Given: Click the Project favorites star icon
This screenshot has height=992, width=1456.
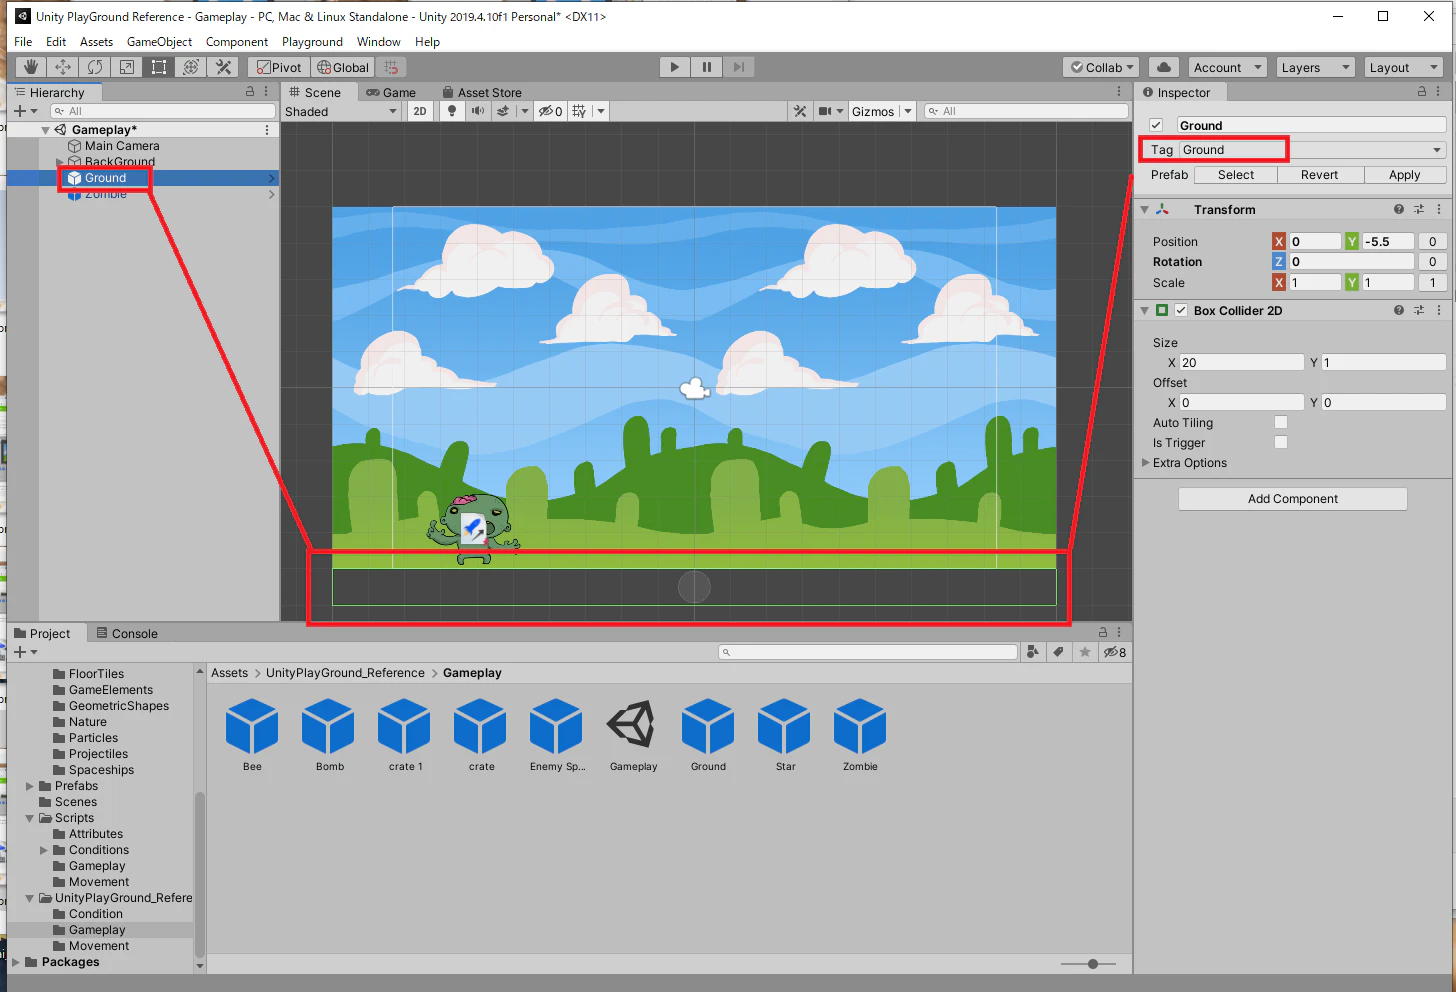Looking at the screenshot, I should coord(1085,652).
